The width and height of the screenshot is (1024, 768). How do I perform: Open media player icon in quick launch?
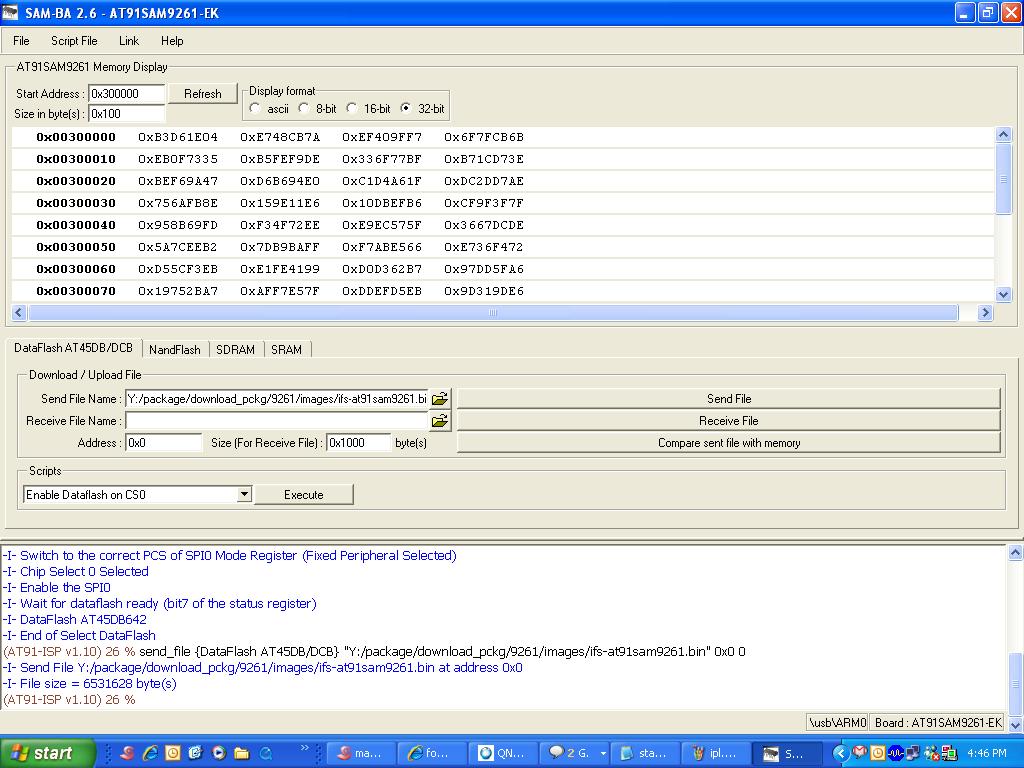(x=218, y=753)
